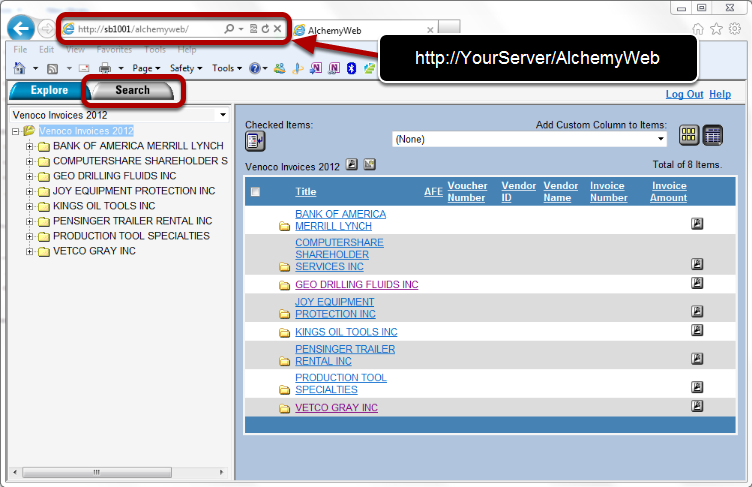This screenshot has width=752, height=487.
Task: Open the VETCO GRAY INC link
Action: tap(336, 408)
